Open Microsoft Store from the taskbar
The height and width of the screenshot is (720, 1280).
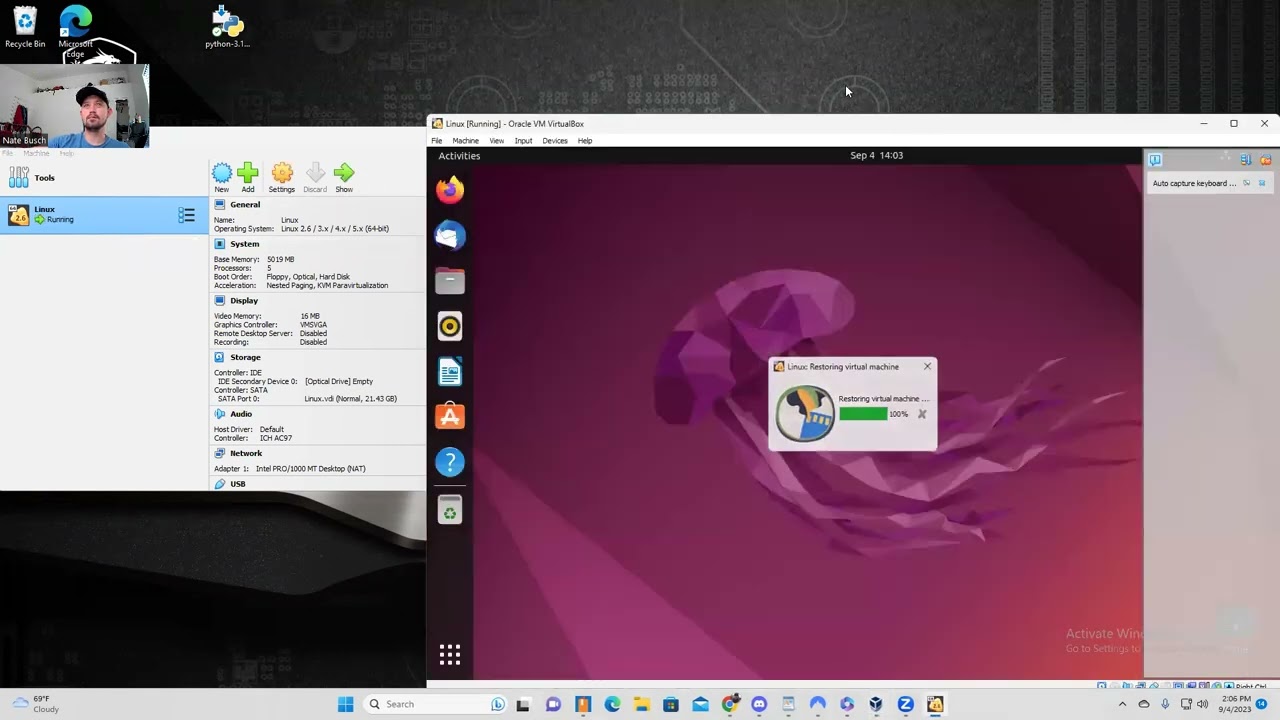pos(671,704)
